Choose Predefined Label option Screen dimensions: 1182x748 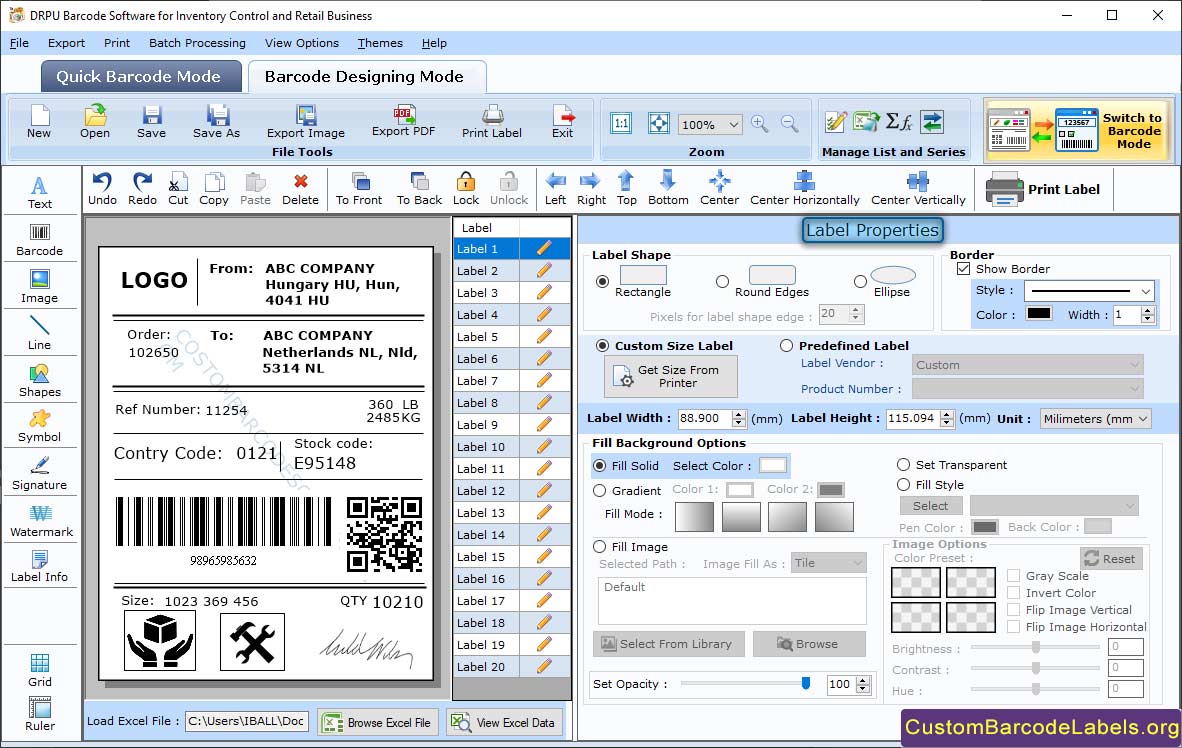[786, 345]
